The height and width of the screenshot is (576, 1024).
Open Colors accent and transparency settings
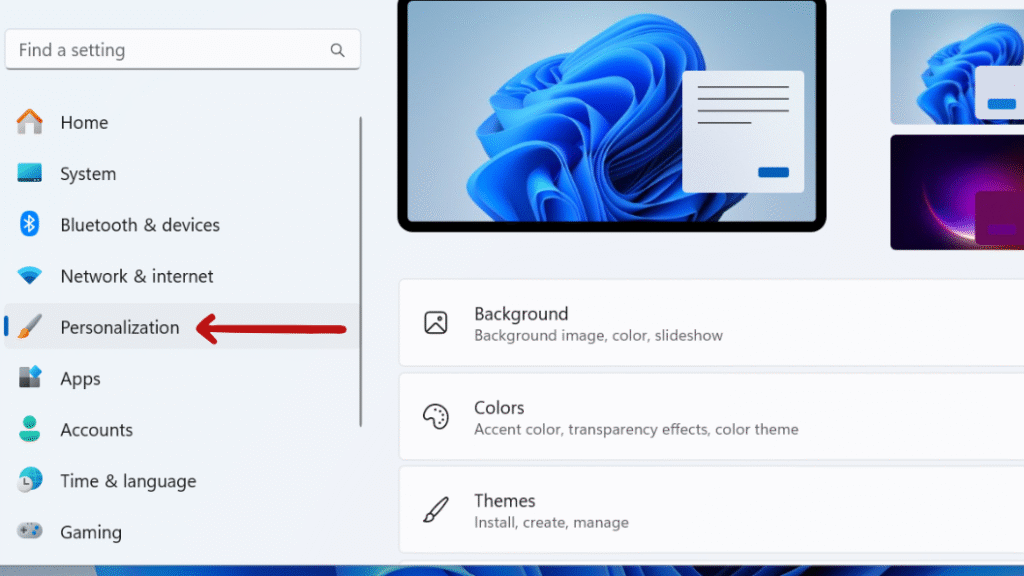point(711,417)
